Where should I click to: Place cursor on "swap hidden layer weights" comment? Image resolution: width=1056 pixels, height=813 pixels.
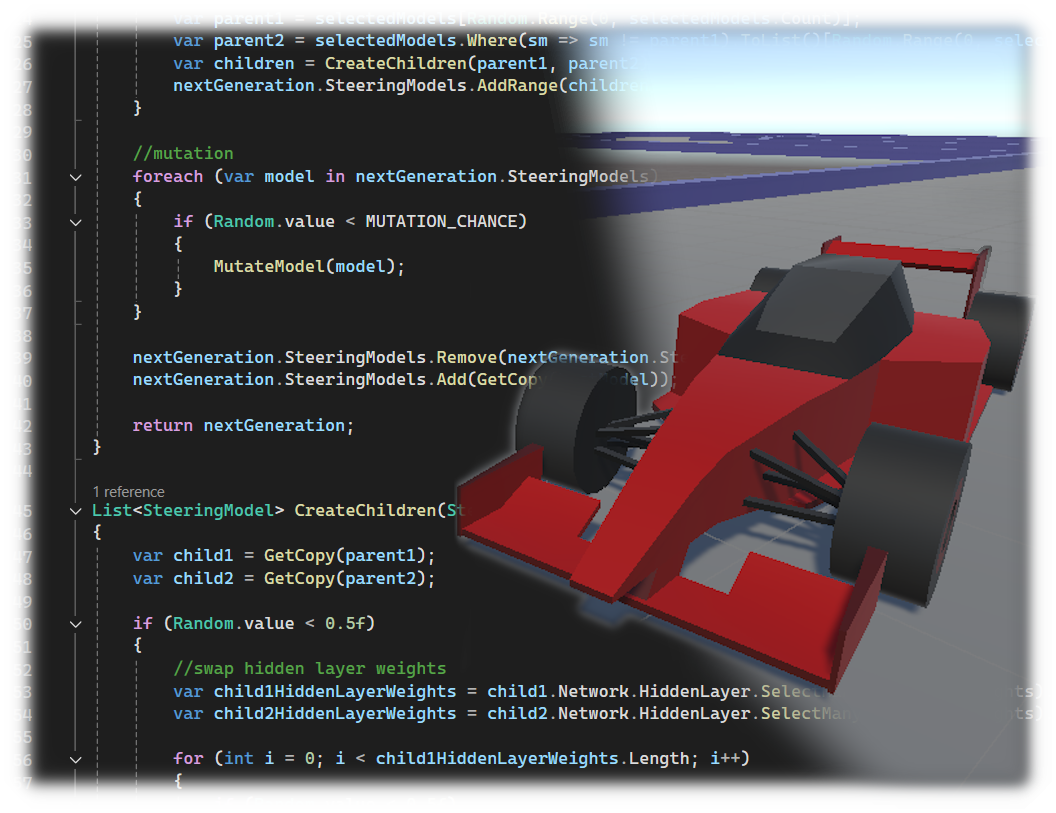(x=310, y=668)
